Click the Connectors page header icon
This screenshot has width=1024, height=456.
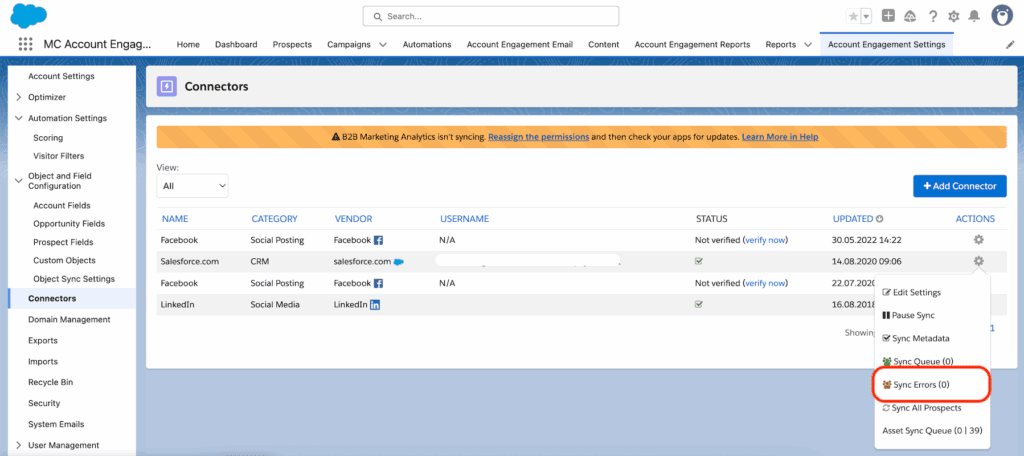click(x=167, y=86)
